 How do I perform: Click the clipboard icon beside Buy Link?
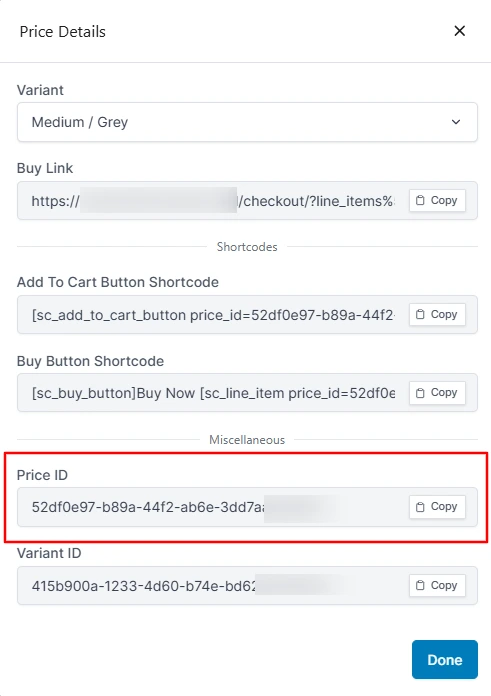point(420,201)
